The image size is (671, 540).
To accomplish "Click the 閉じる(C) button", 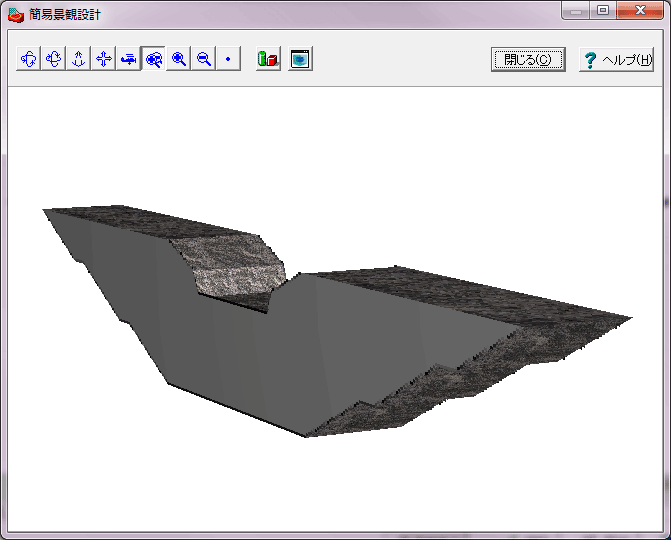I will click(x=528, y=59).
